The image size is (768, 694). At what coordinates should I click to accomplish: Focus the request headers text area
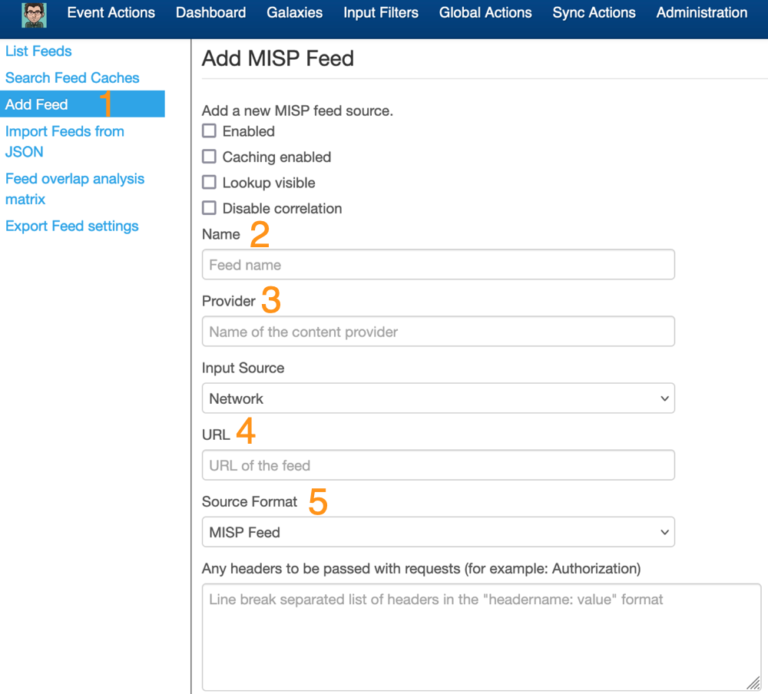pos(482,637)
